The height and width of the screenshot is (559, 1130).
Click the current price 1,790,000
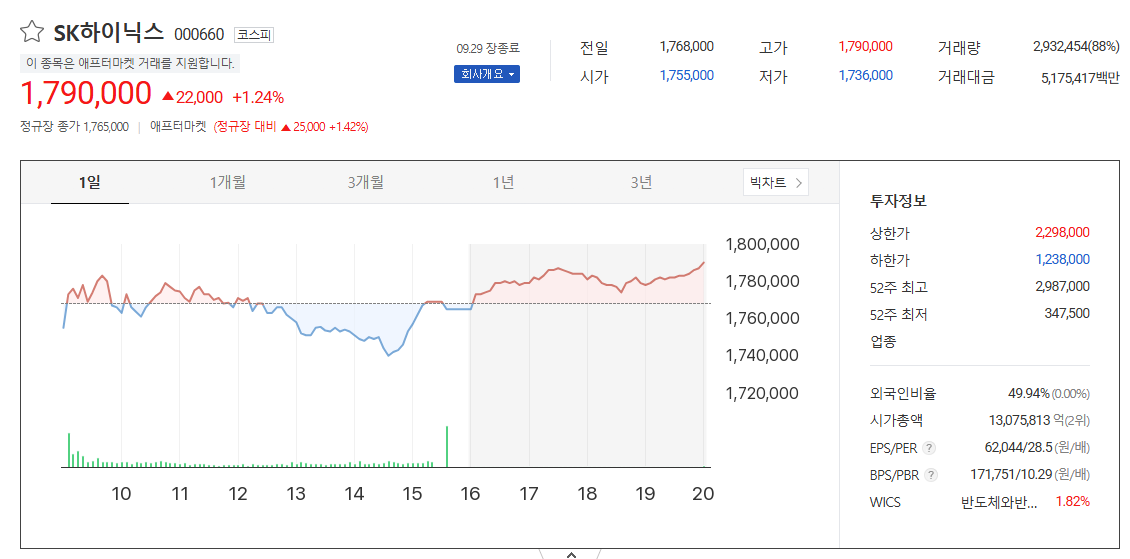pyautogui.click(x=86, y=94)
